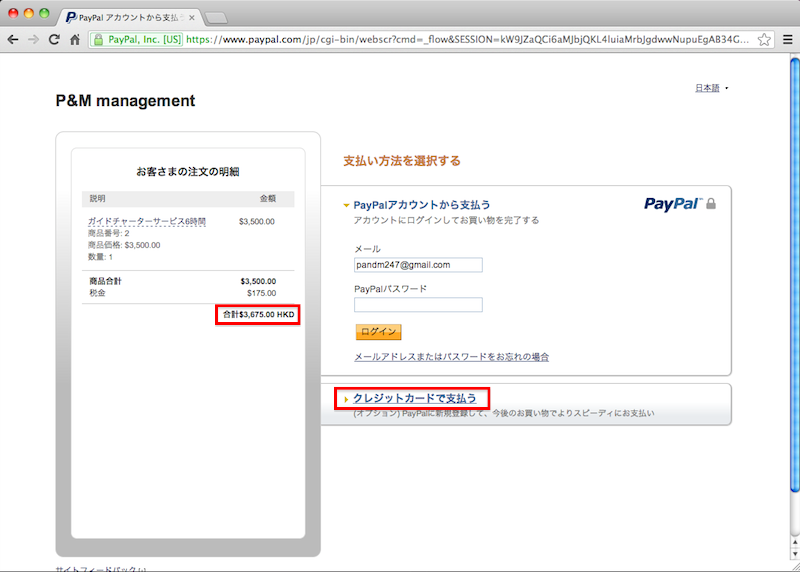800x572 pixels.
Task: Click the blue vertical scrollbar thumb
Action: [795, 276]
